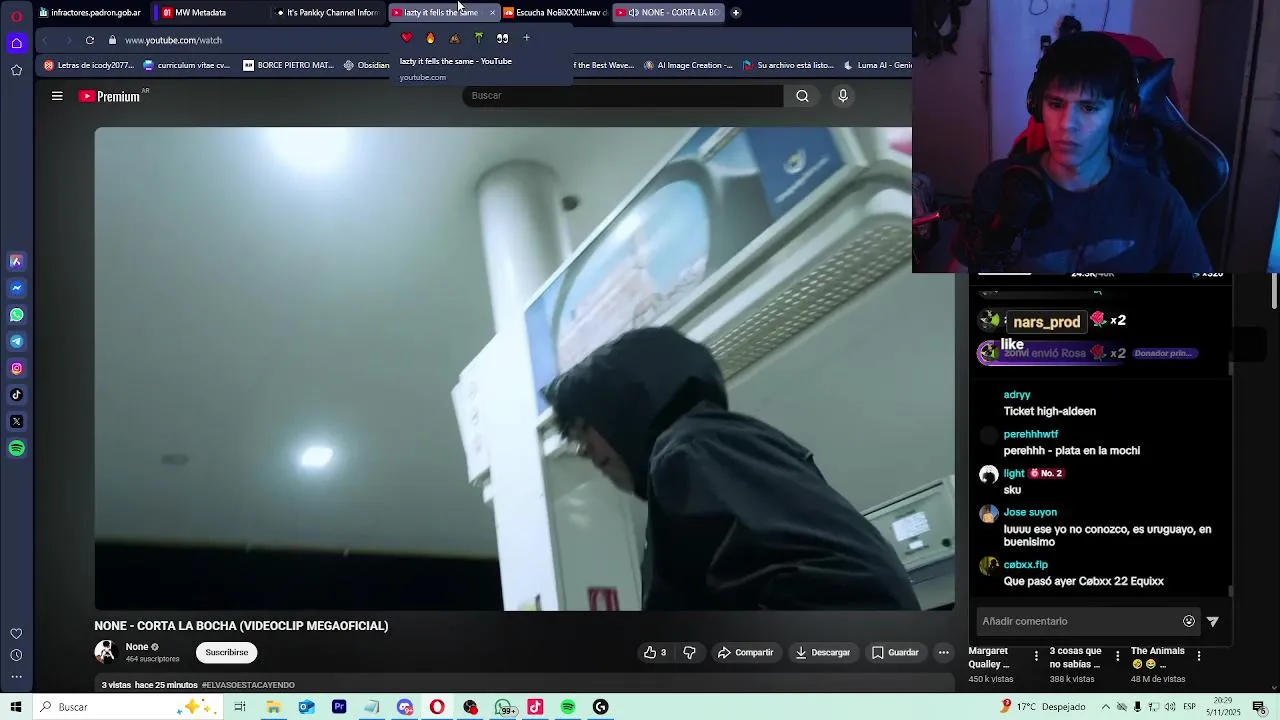The width and height of the screenshot is (1280, 720).
Task: Click the YouTube search magnifier button
Action: coord(802,96)
